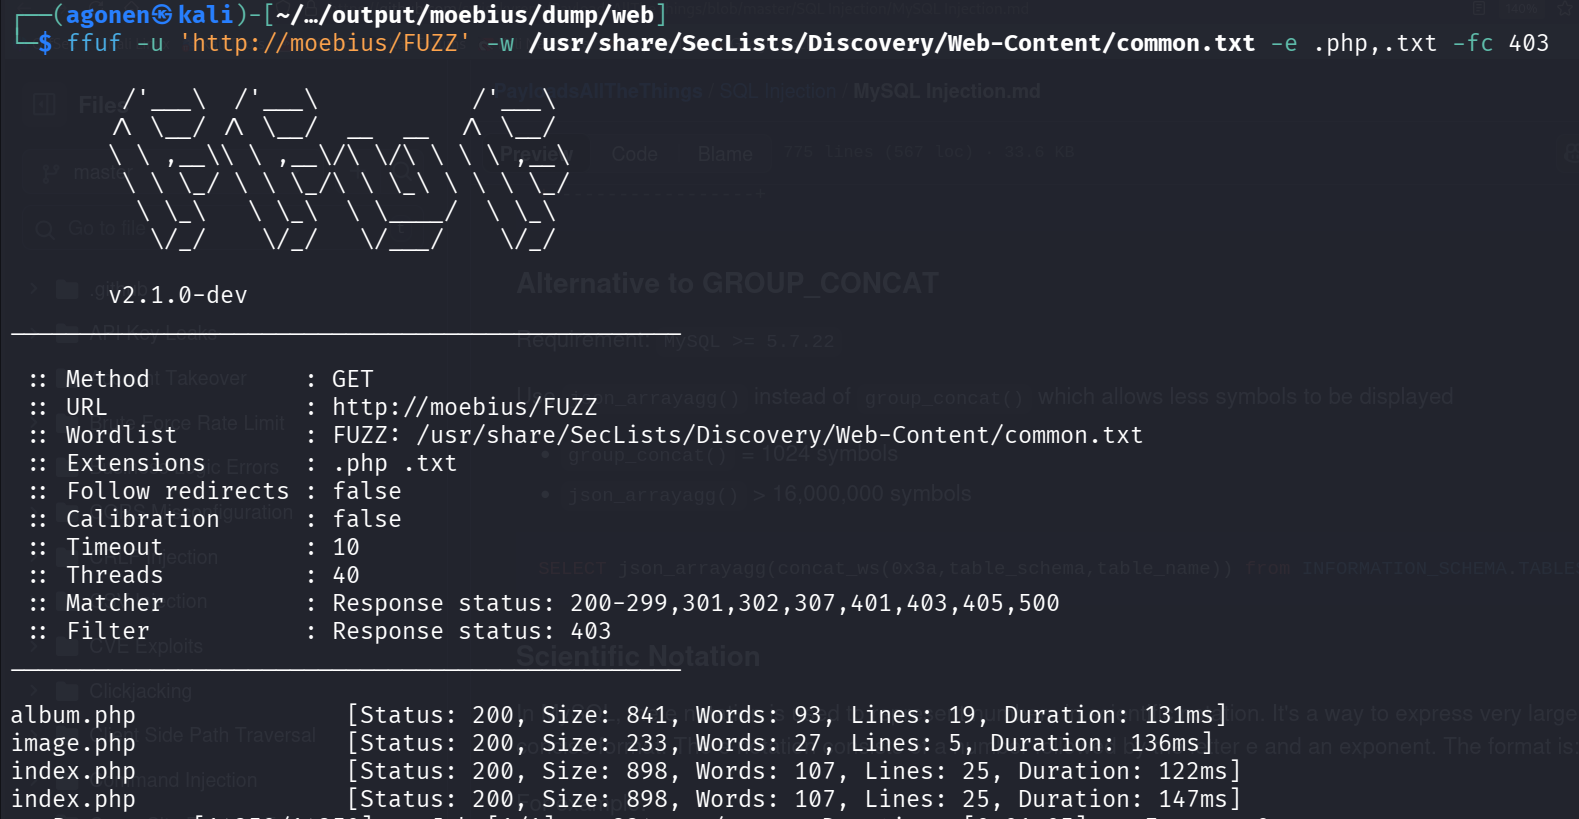
Task: Expand the CVE Exploits folder chevron
Action: coord(35,646)
